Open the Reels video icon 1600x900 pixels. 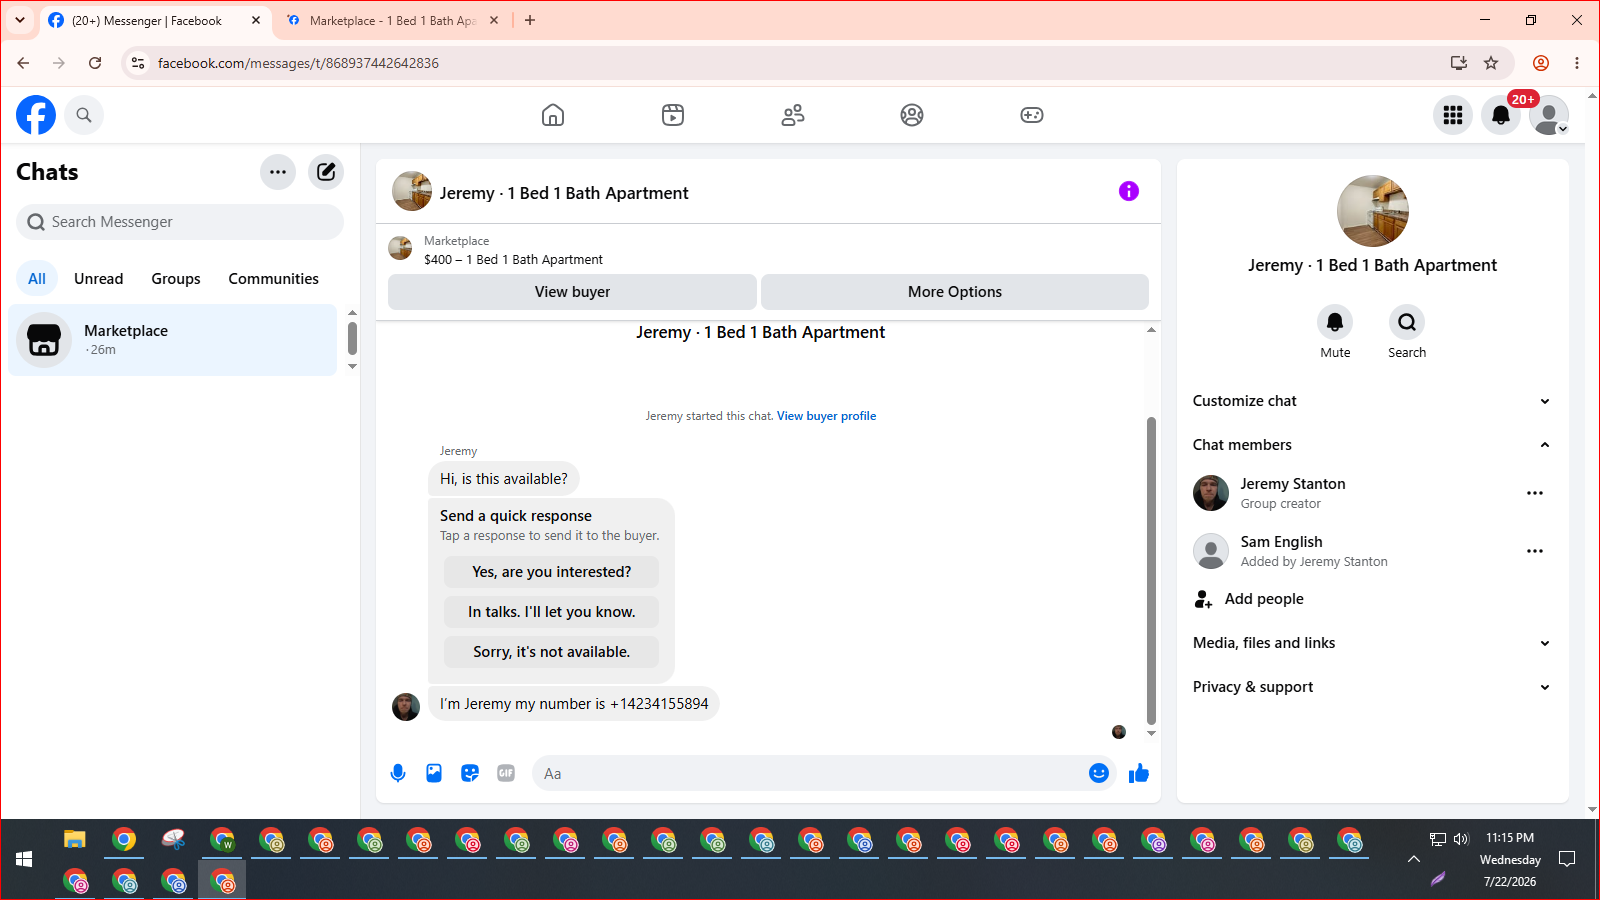coord(673,115)
